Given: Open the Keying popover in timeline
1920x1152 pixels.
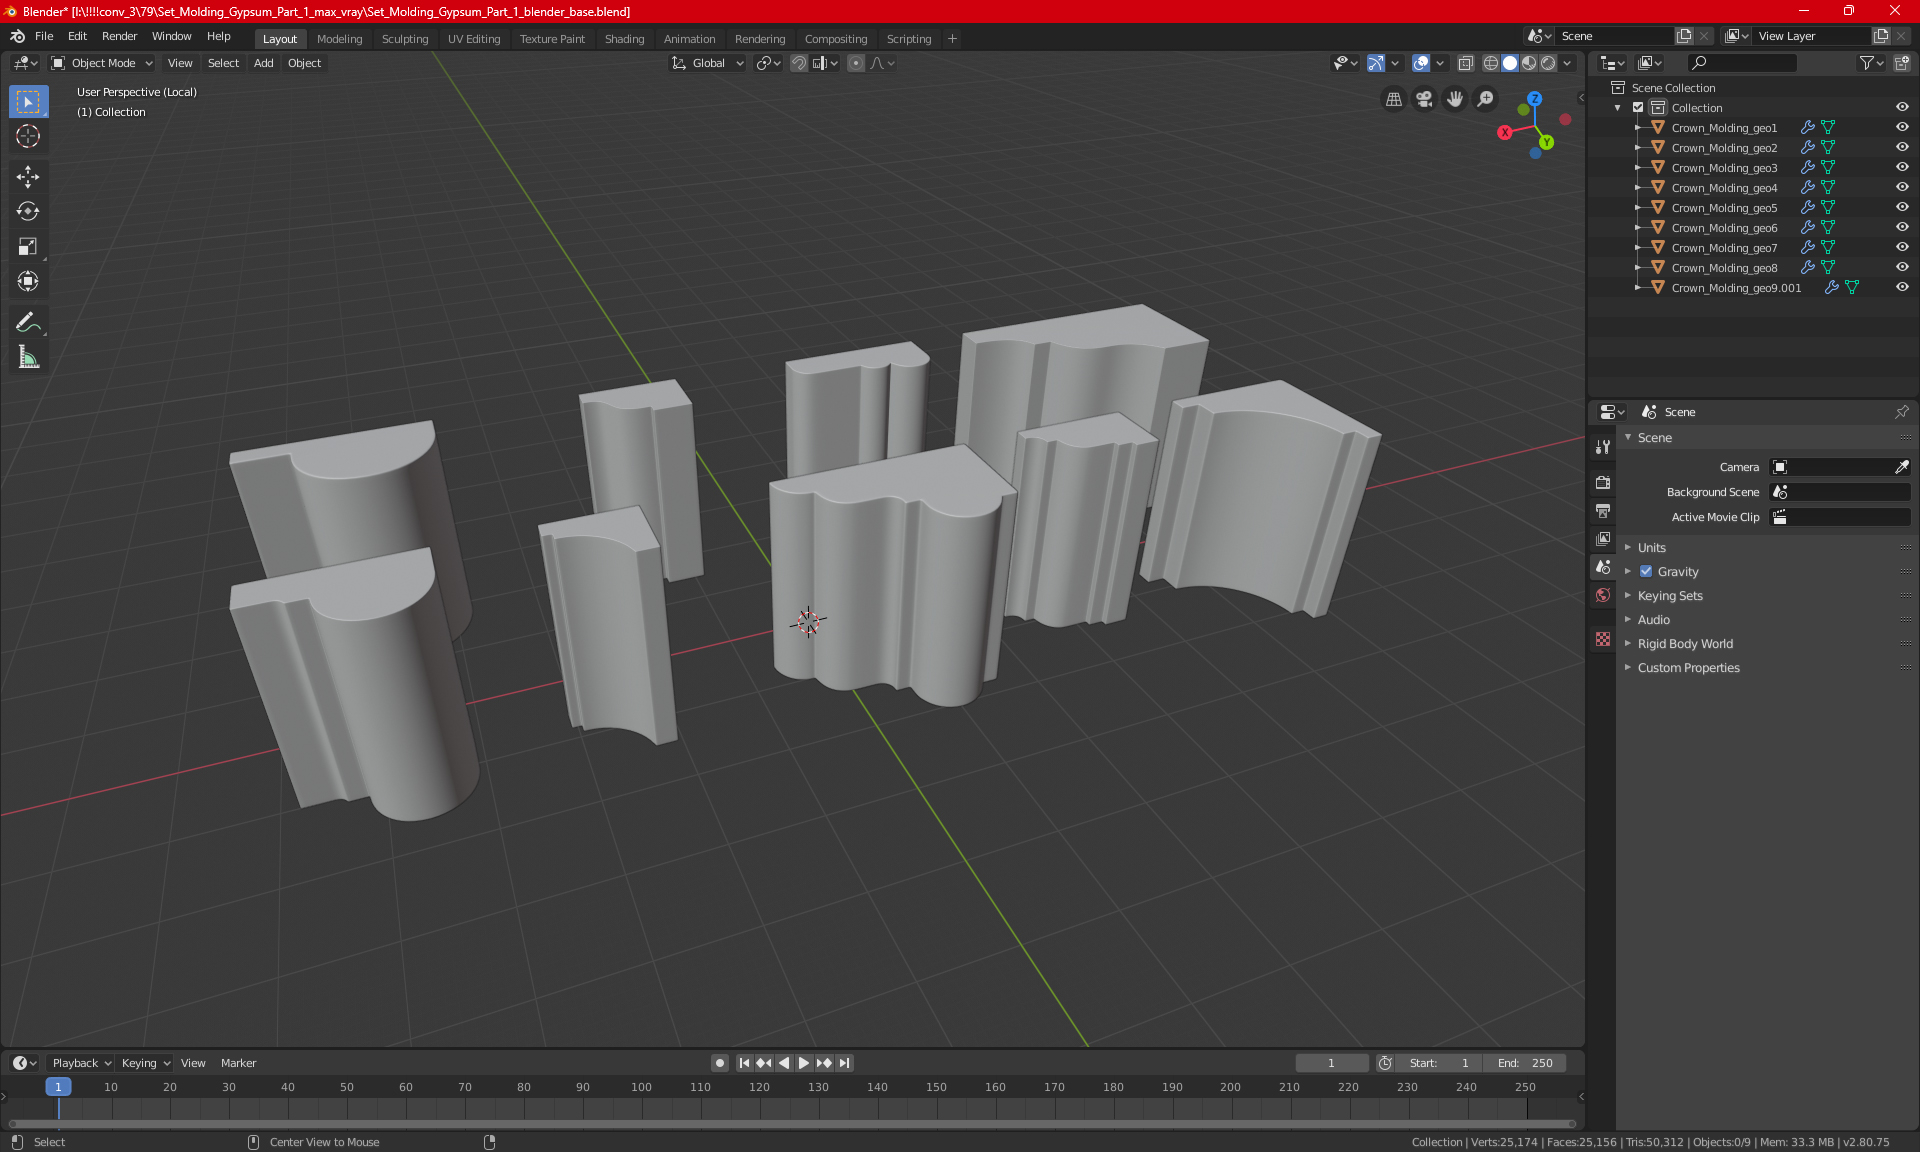Looking at the screenshot, I should [x=145, y=1063].
